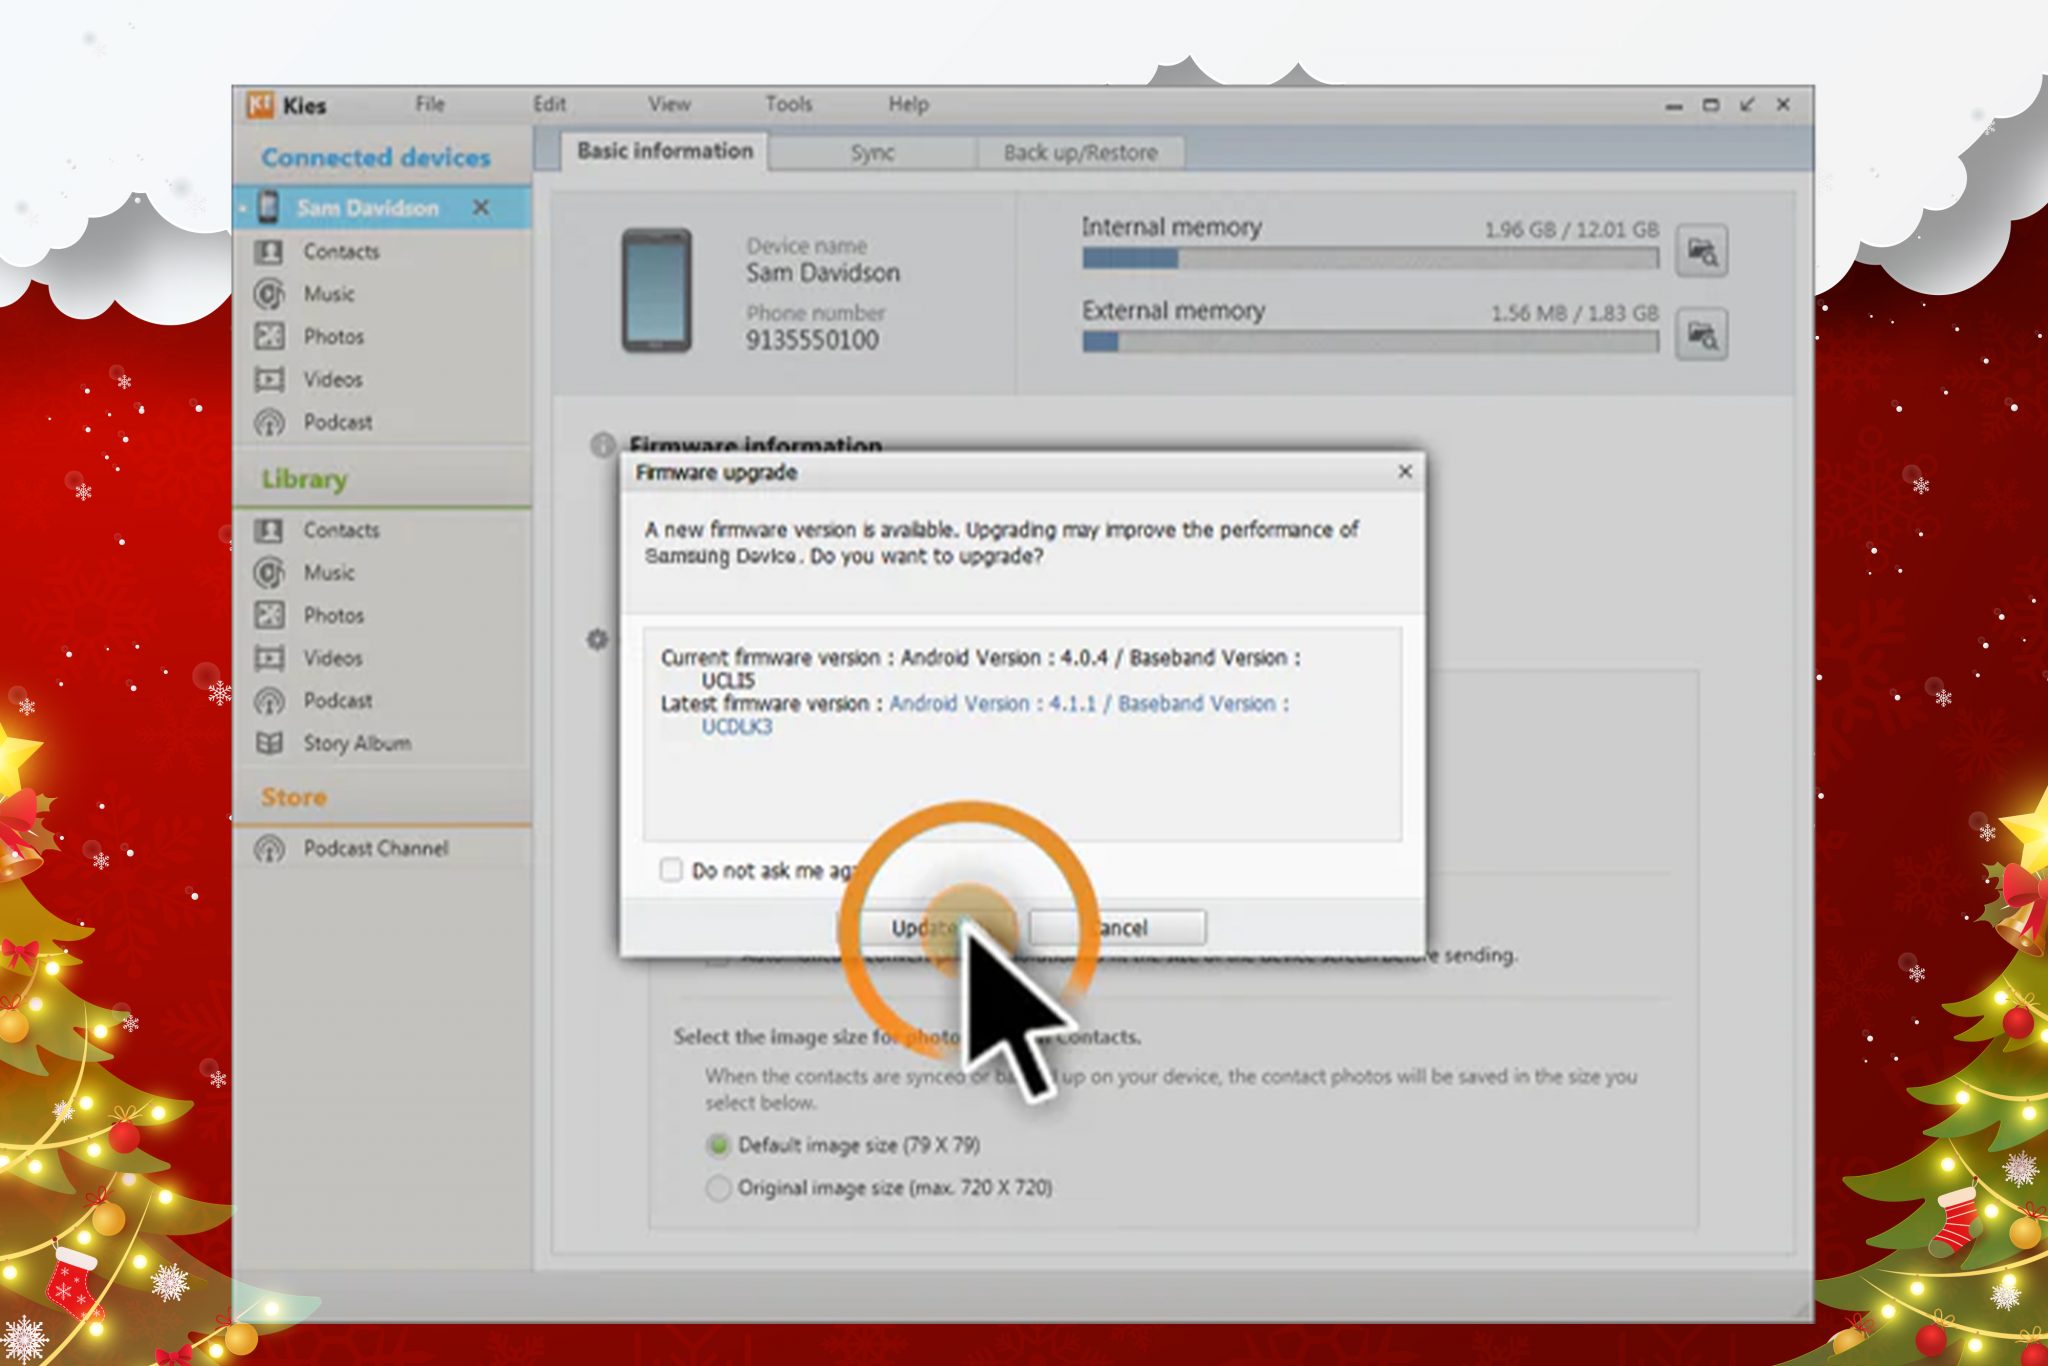Select Default image size (79 X 79)
The width and height of the screenshot is (2048, 1366).
pos(718,1146)
